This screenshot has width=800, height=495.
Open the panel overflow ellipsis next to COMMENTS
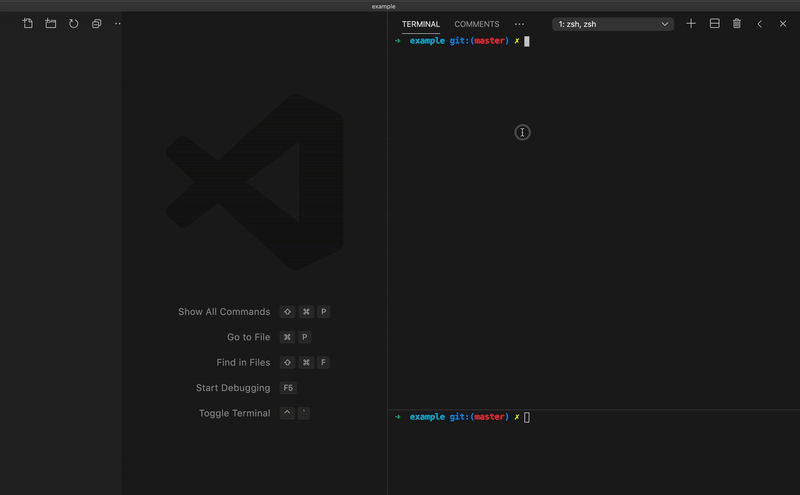[x=519, y=24]
